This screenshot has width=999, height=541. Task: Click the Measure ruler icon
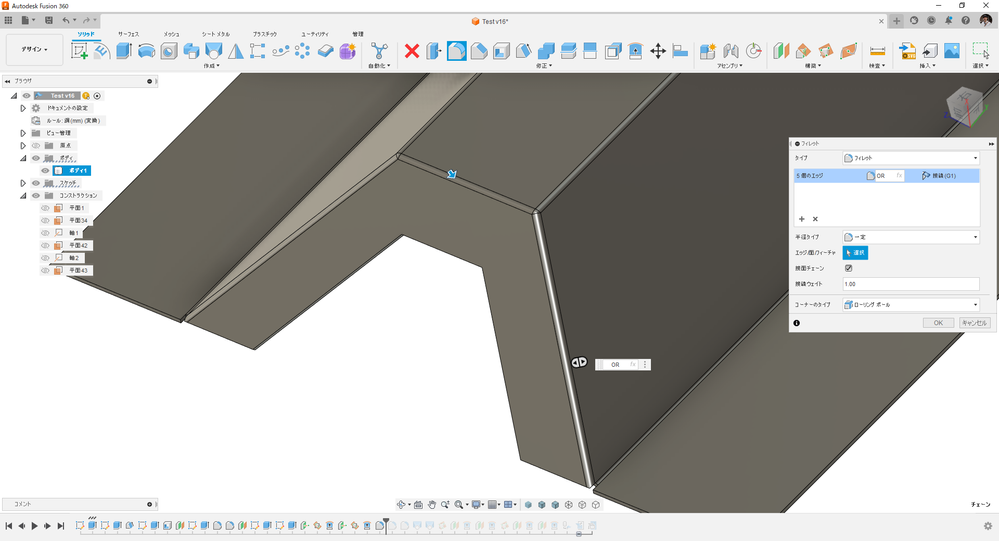tap(878, 51)
